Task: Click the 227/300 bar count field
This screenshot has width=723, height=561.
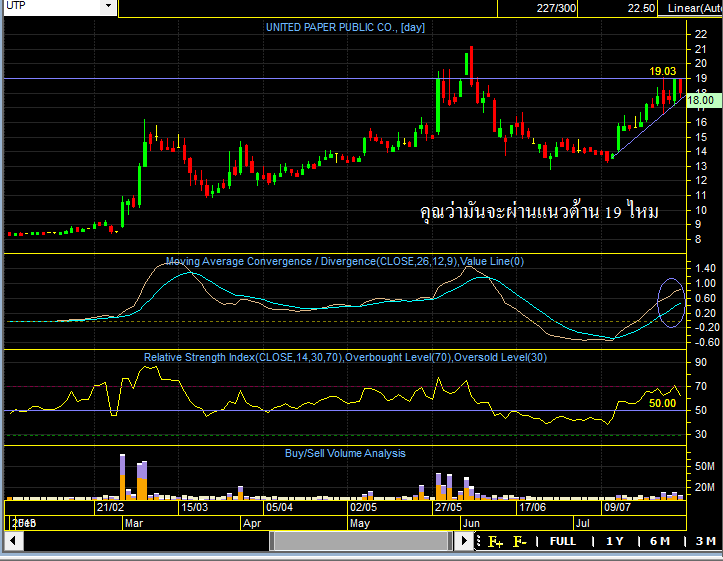Action: 537,8
